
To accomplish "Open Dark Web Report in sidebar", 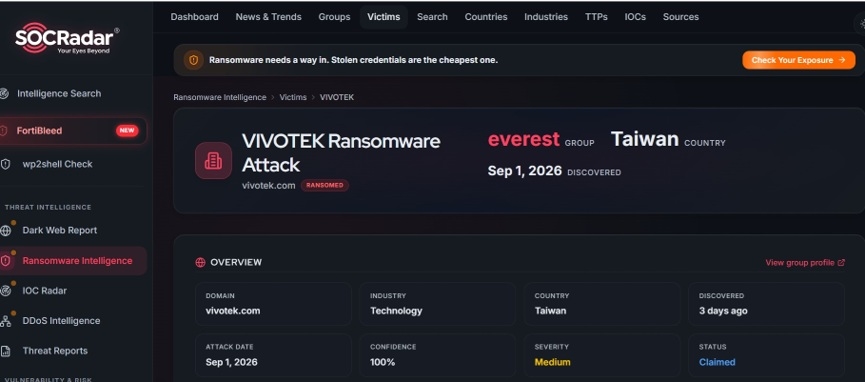I will click(x=60, y=230).
